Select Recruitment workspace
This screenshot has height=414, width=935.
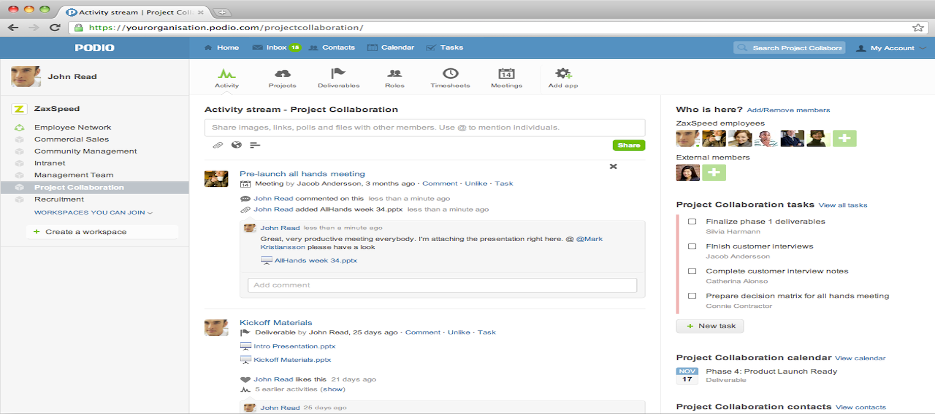point(58,199)
